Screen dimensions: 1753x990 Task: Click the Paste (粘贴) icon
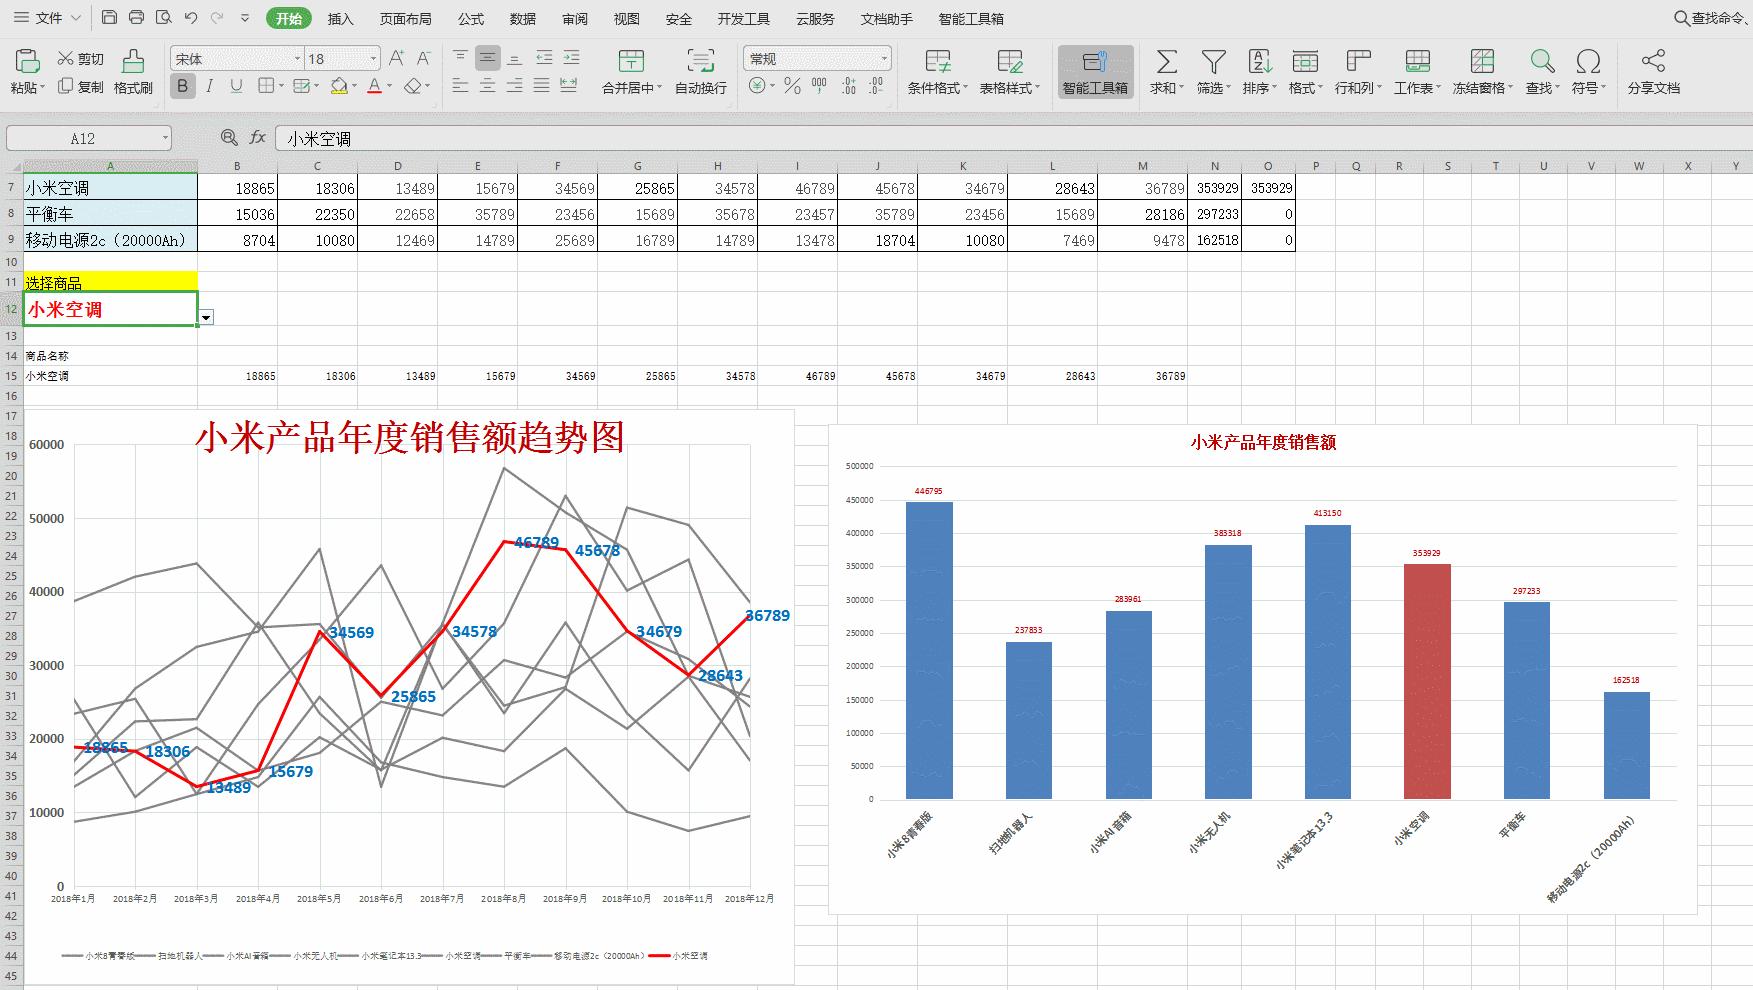(x=27, y=63)
